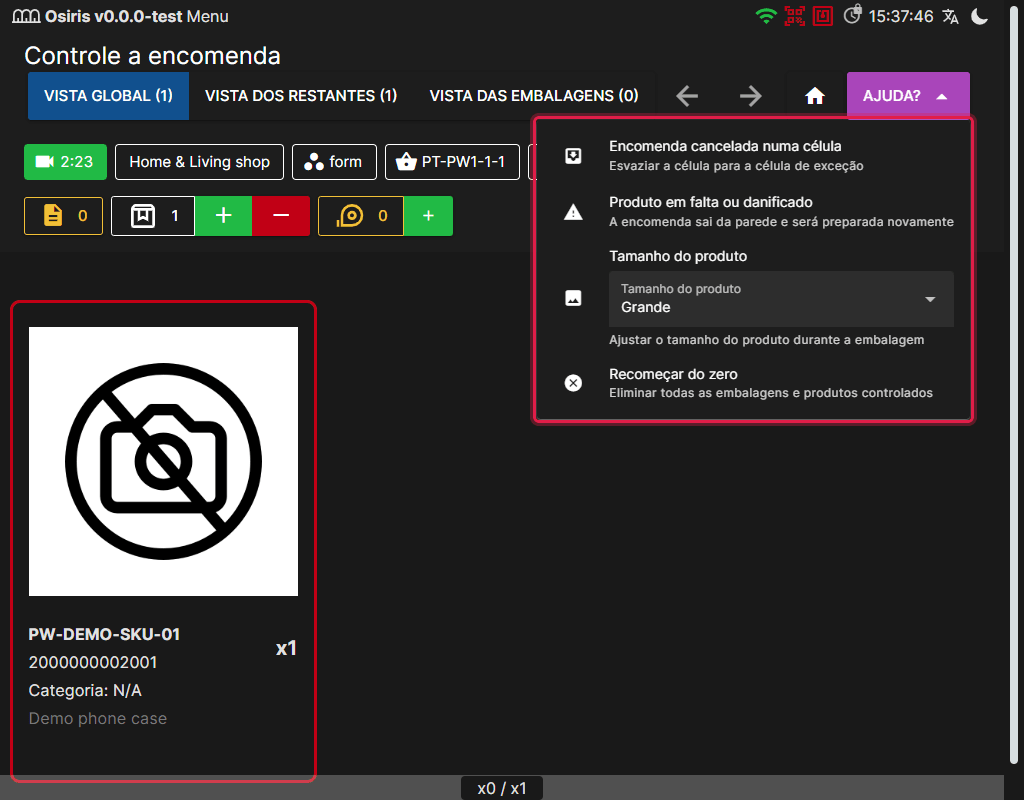Click the barcode number 2000000002001
The width and height of the screenshot is (1024, 800).
click(x=93, y=662)
